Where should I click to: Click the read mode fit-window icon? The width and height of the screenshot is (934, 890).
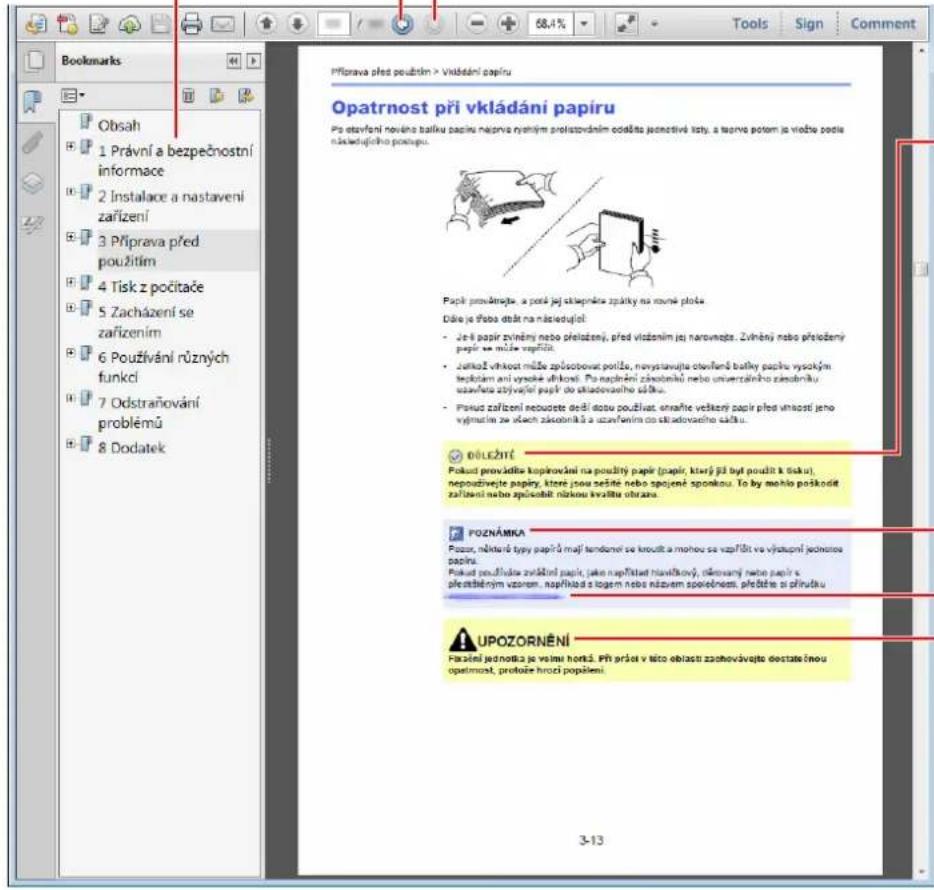tap(626, 24)
